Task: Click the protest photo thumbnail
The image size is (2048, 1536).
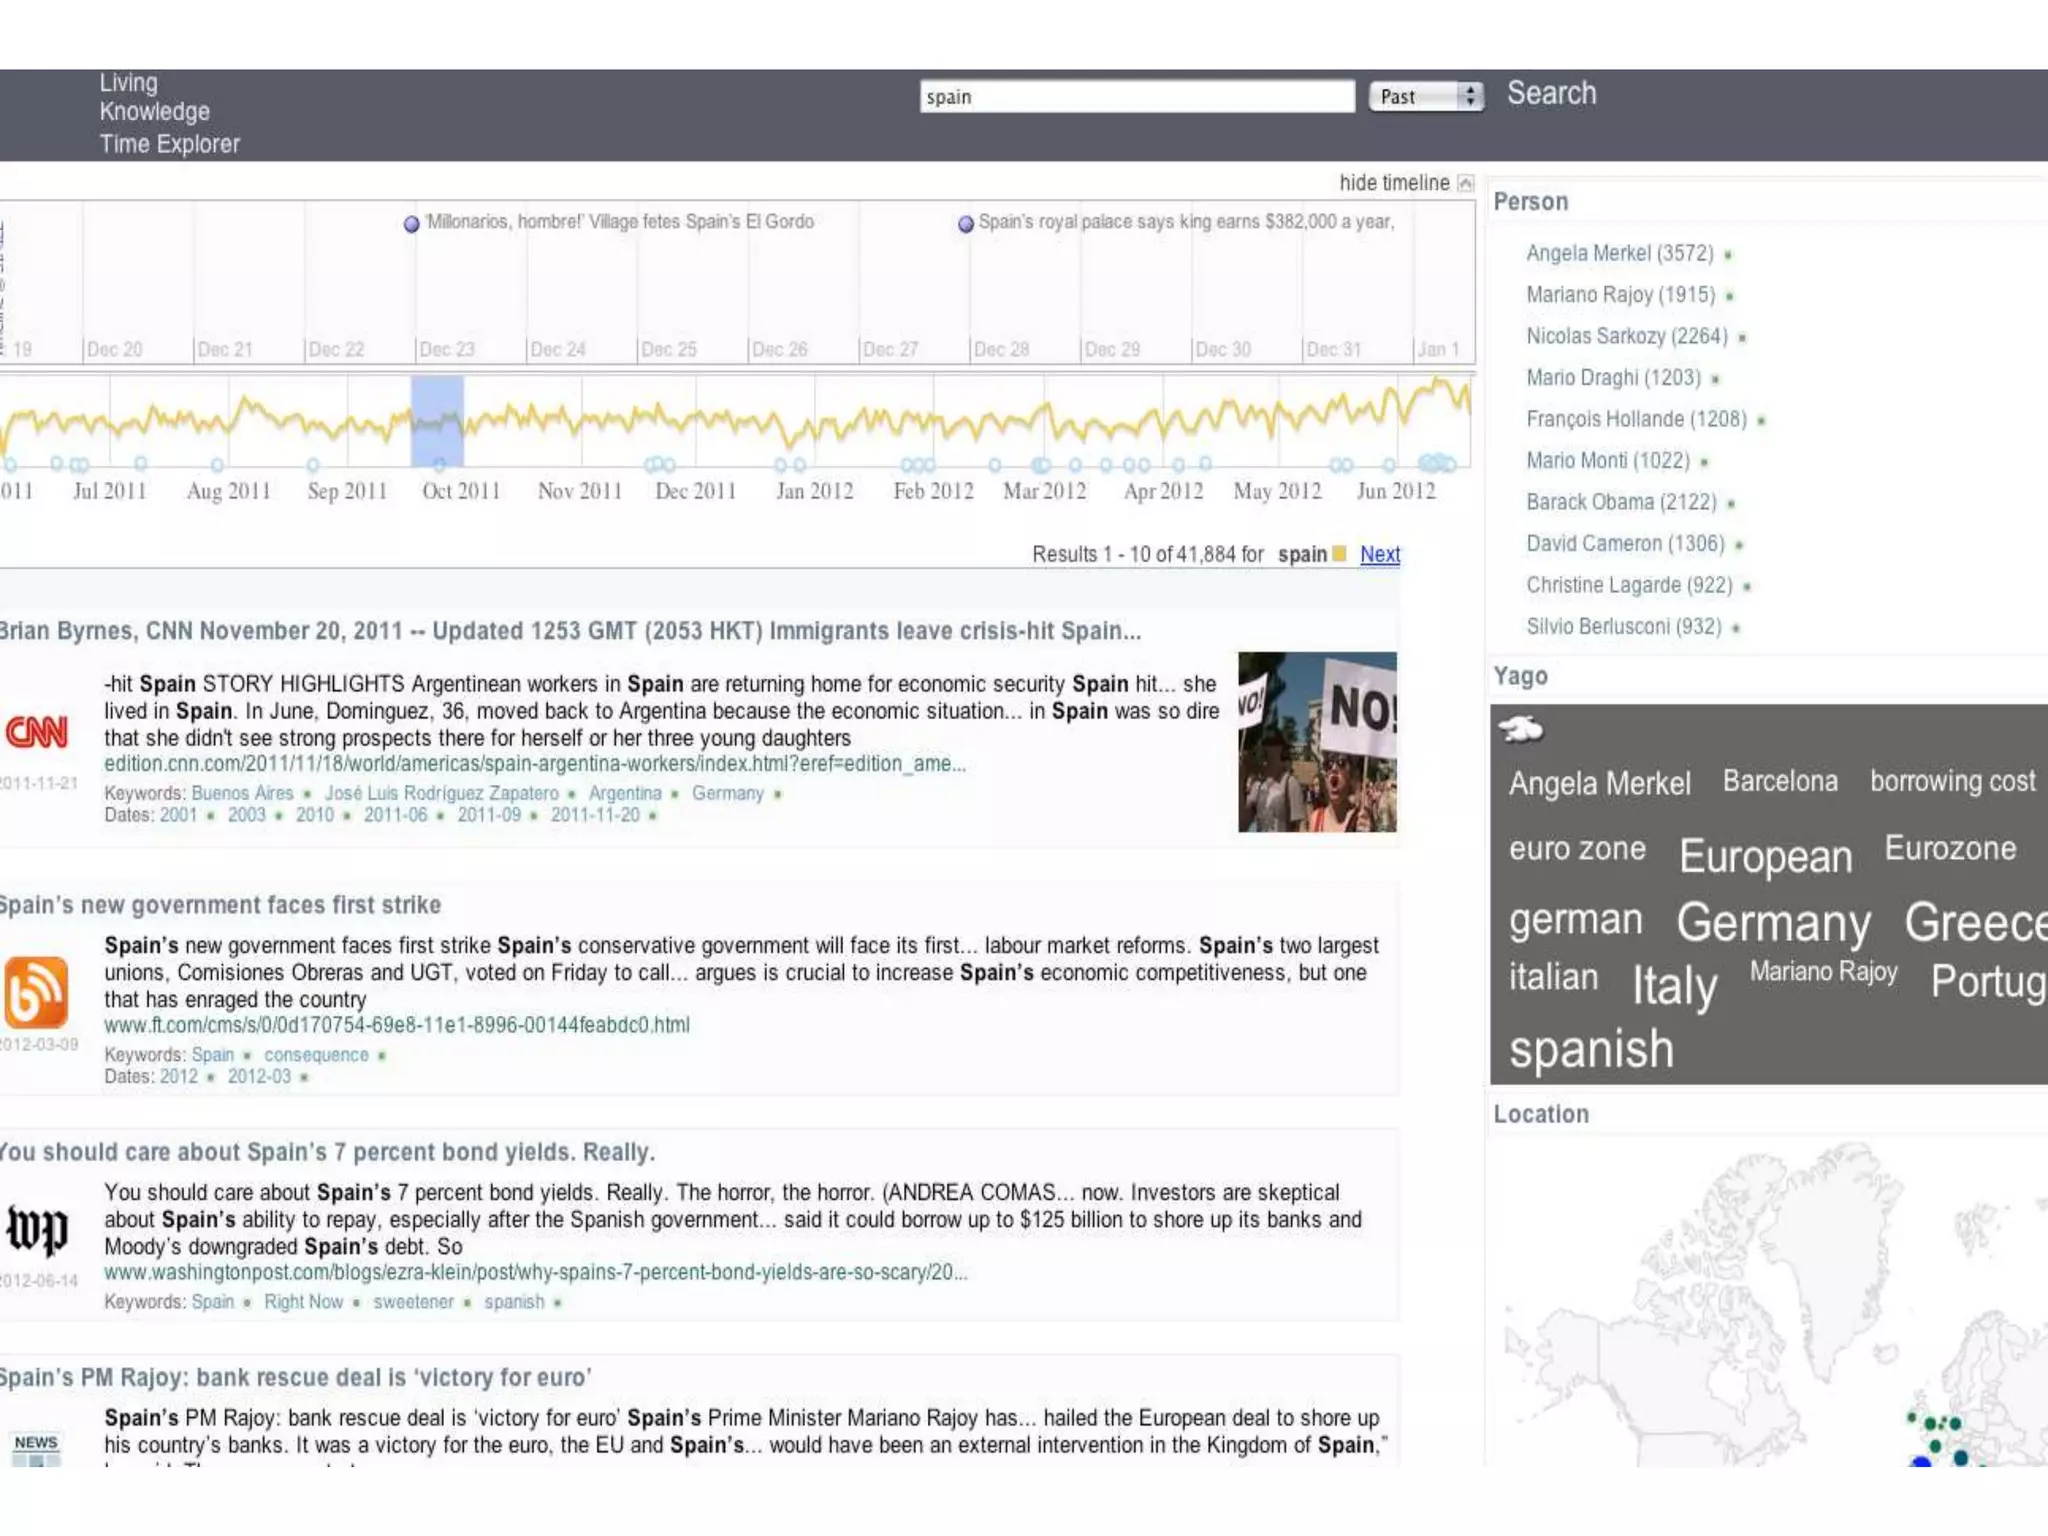Action: tap(1317, 742)
